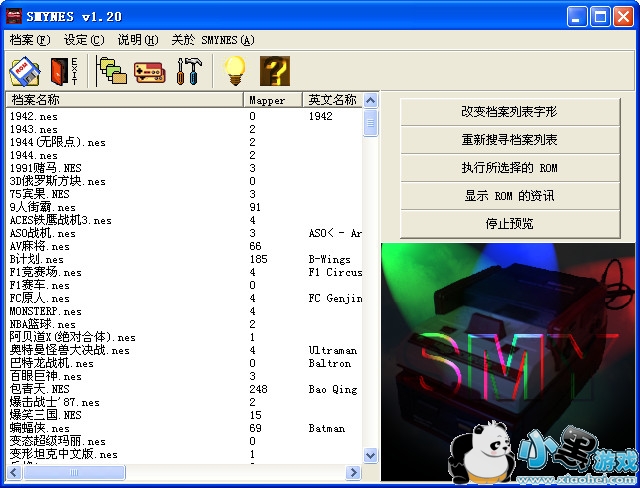Open the 档案(F) menu
Viewport: 640px width, 488px height.
pos(30,40)
